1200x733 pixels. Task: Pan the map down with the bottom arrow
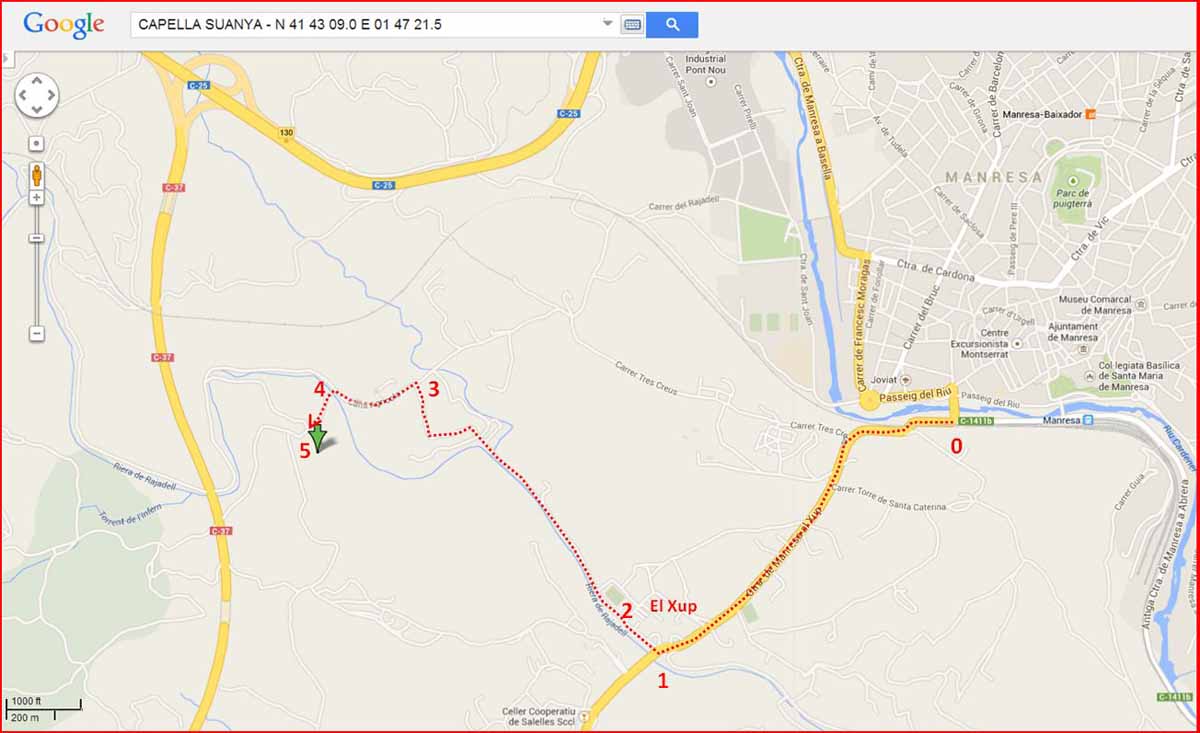37,110
